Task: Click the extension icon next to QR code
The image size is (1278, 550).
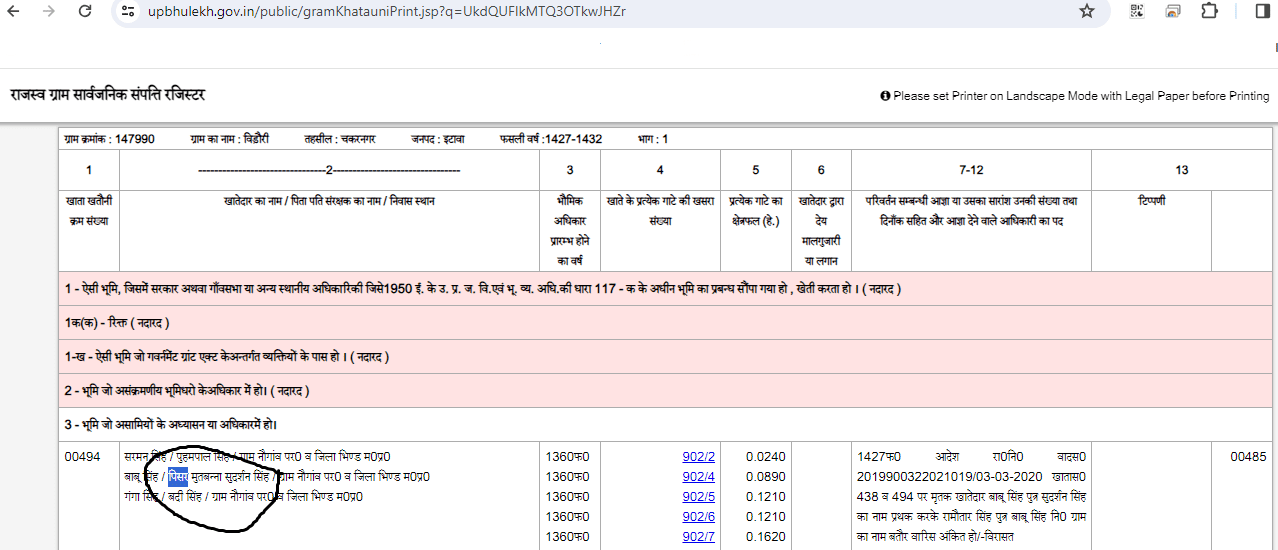Action: click(x=1173, y=11)
